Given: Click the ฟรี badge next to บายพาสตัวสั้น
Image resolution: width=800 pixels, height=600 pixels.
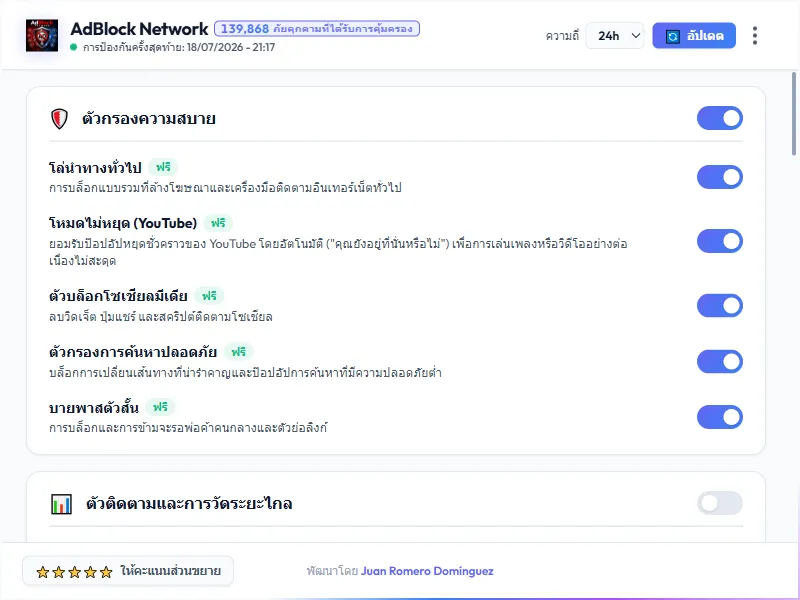Looking at the screenshot, I should coord(160,407).
